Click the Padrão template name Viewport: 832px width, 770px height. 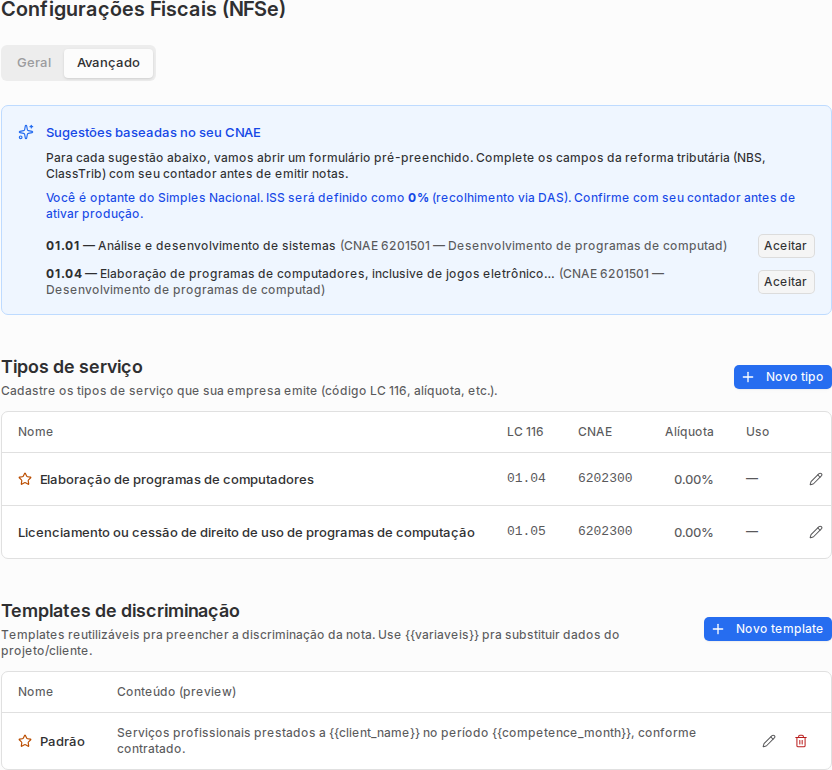(62, 741)
